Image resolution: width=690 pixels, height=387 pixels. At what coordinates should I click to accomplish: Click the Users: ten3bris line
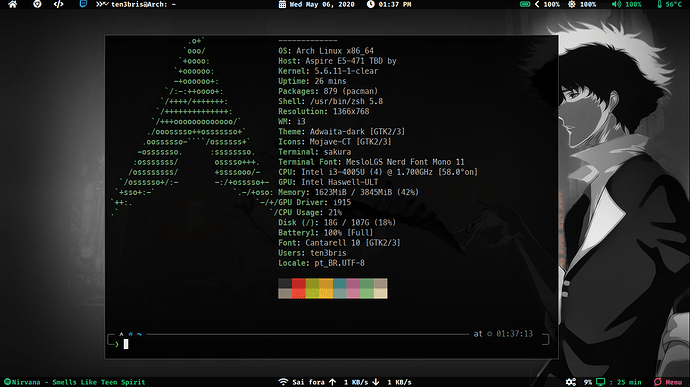[312, 254]
